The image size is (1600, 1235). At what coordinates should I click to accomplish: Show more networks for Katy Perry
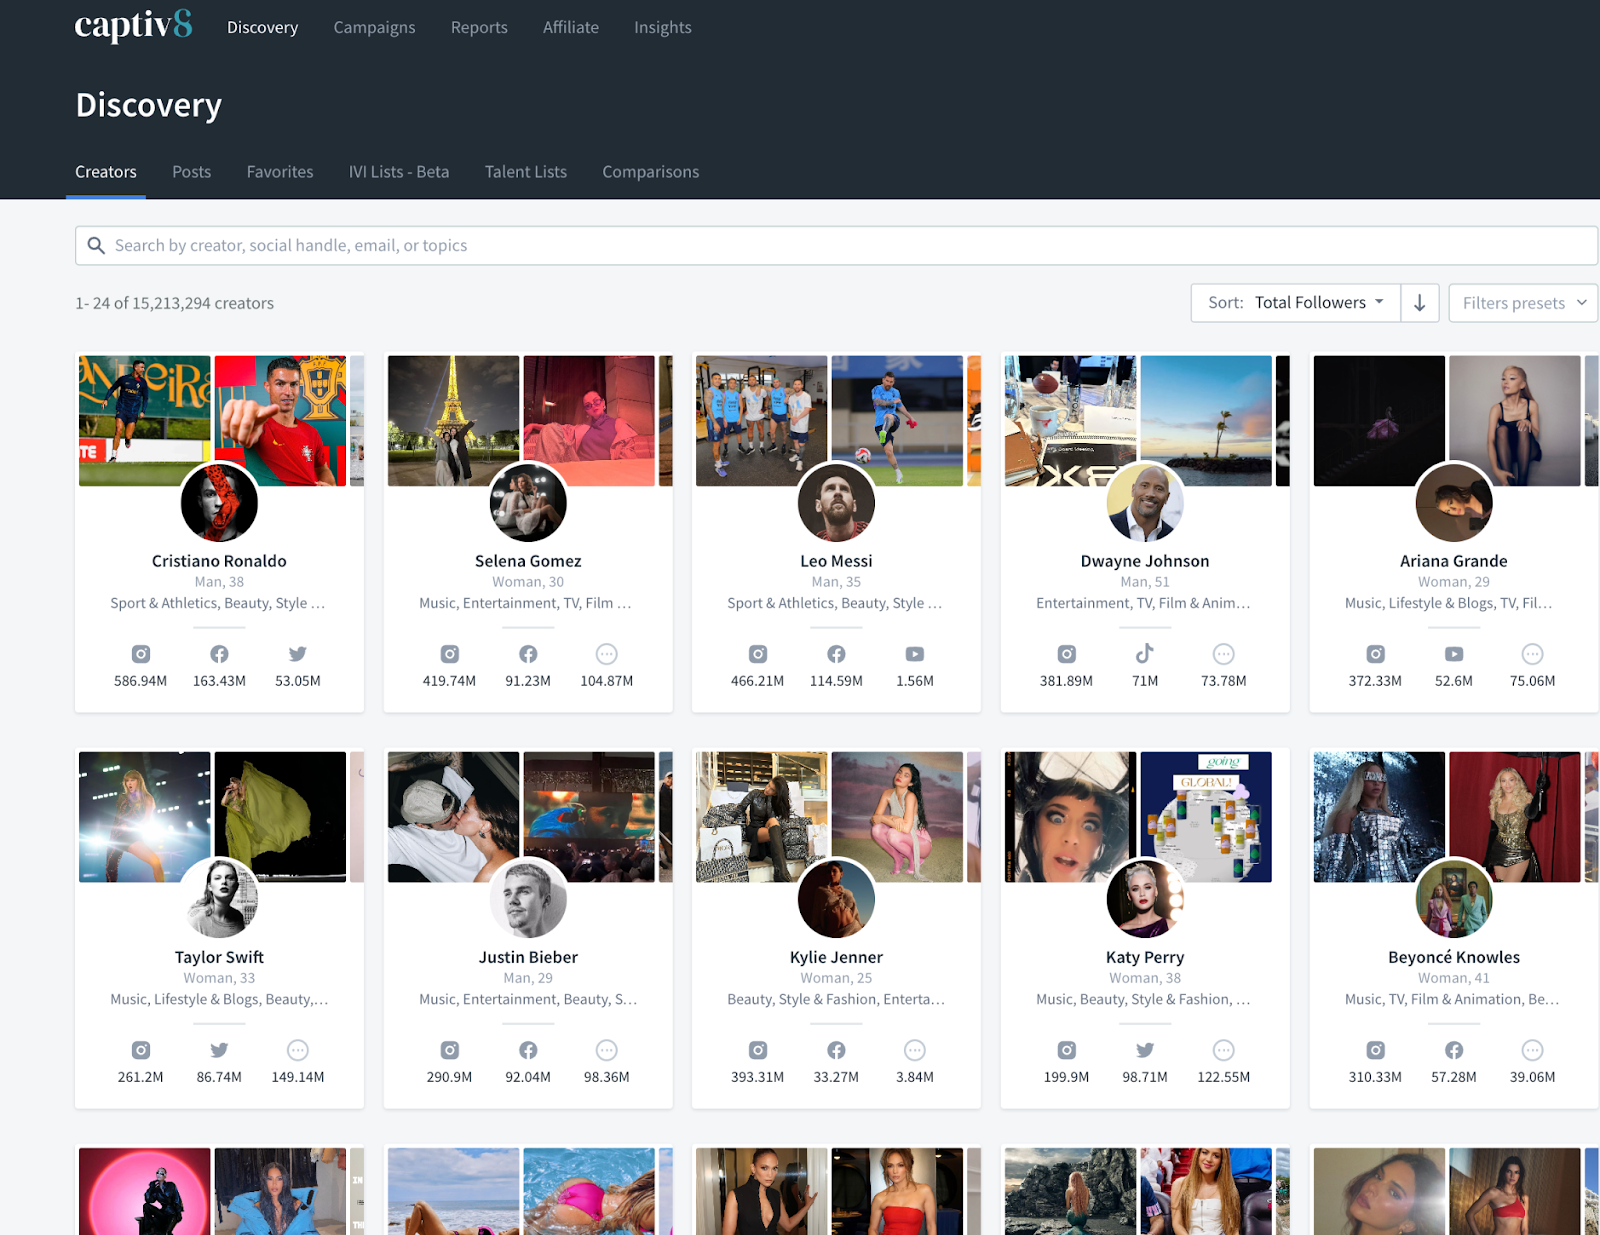[1224, 1050]
